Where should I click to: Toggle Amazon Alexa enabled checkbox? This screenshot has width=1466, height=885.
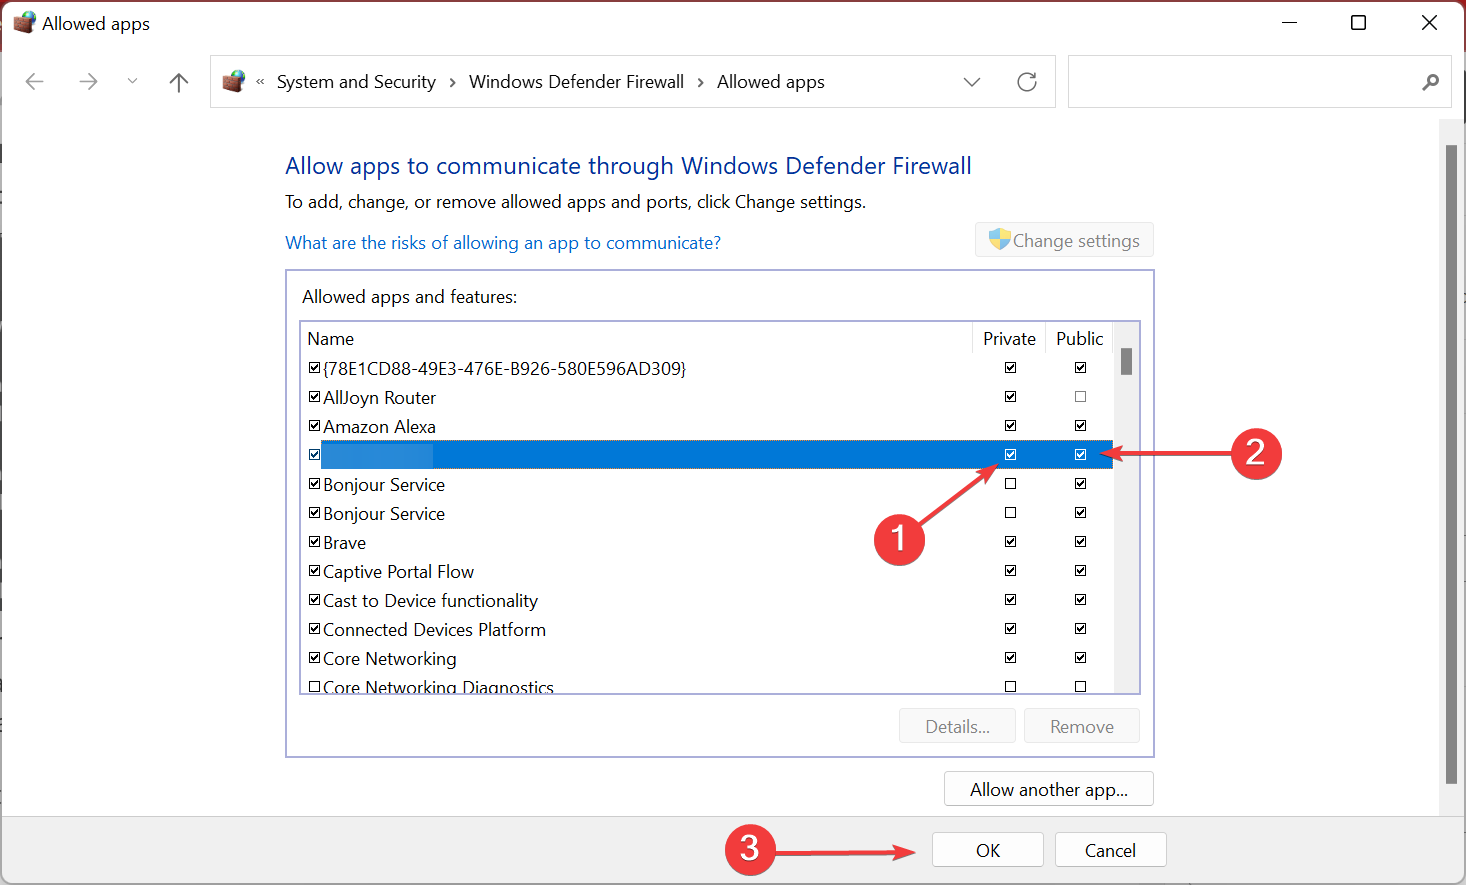coord(315,426)
